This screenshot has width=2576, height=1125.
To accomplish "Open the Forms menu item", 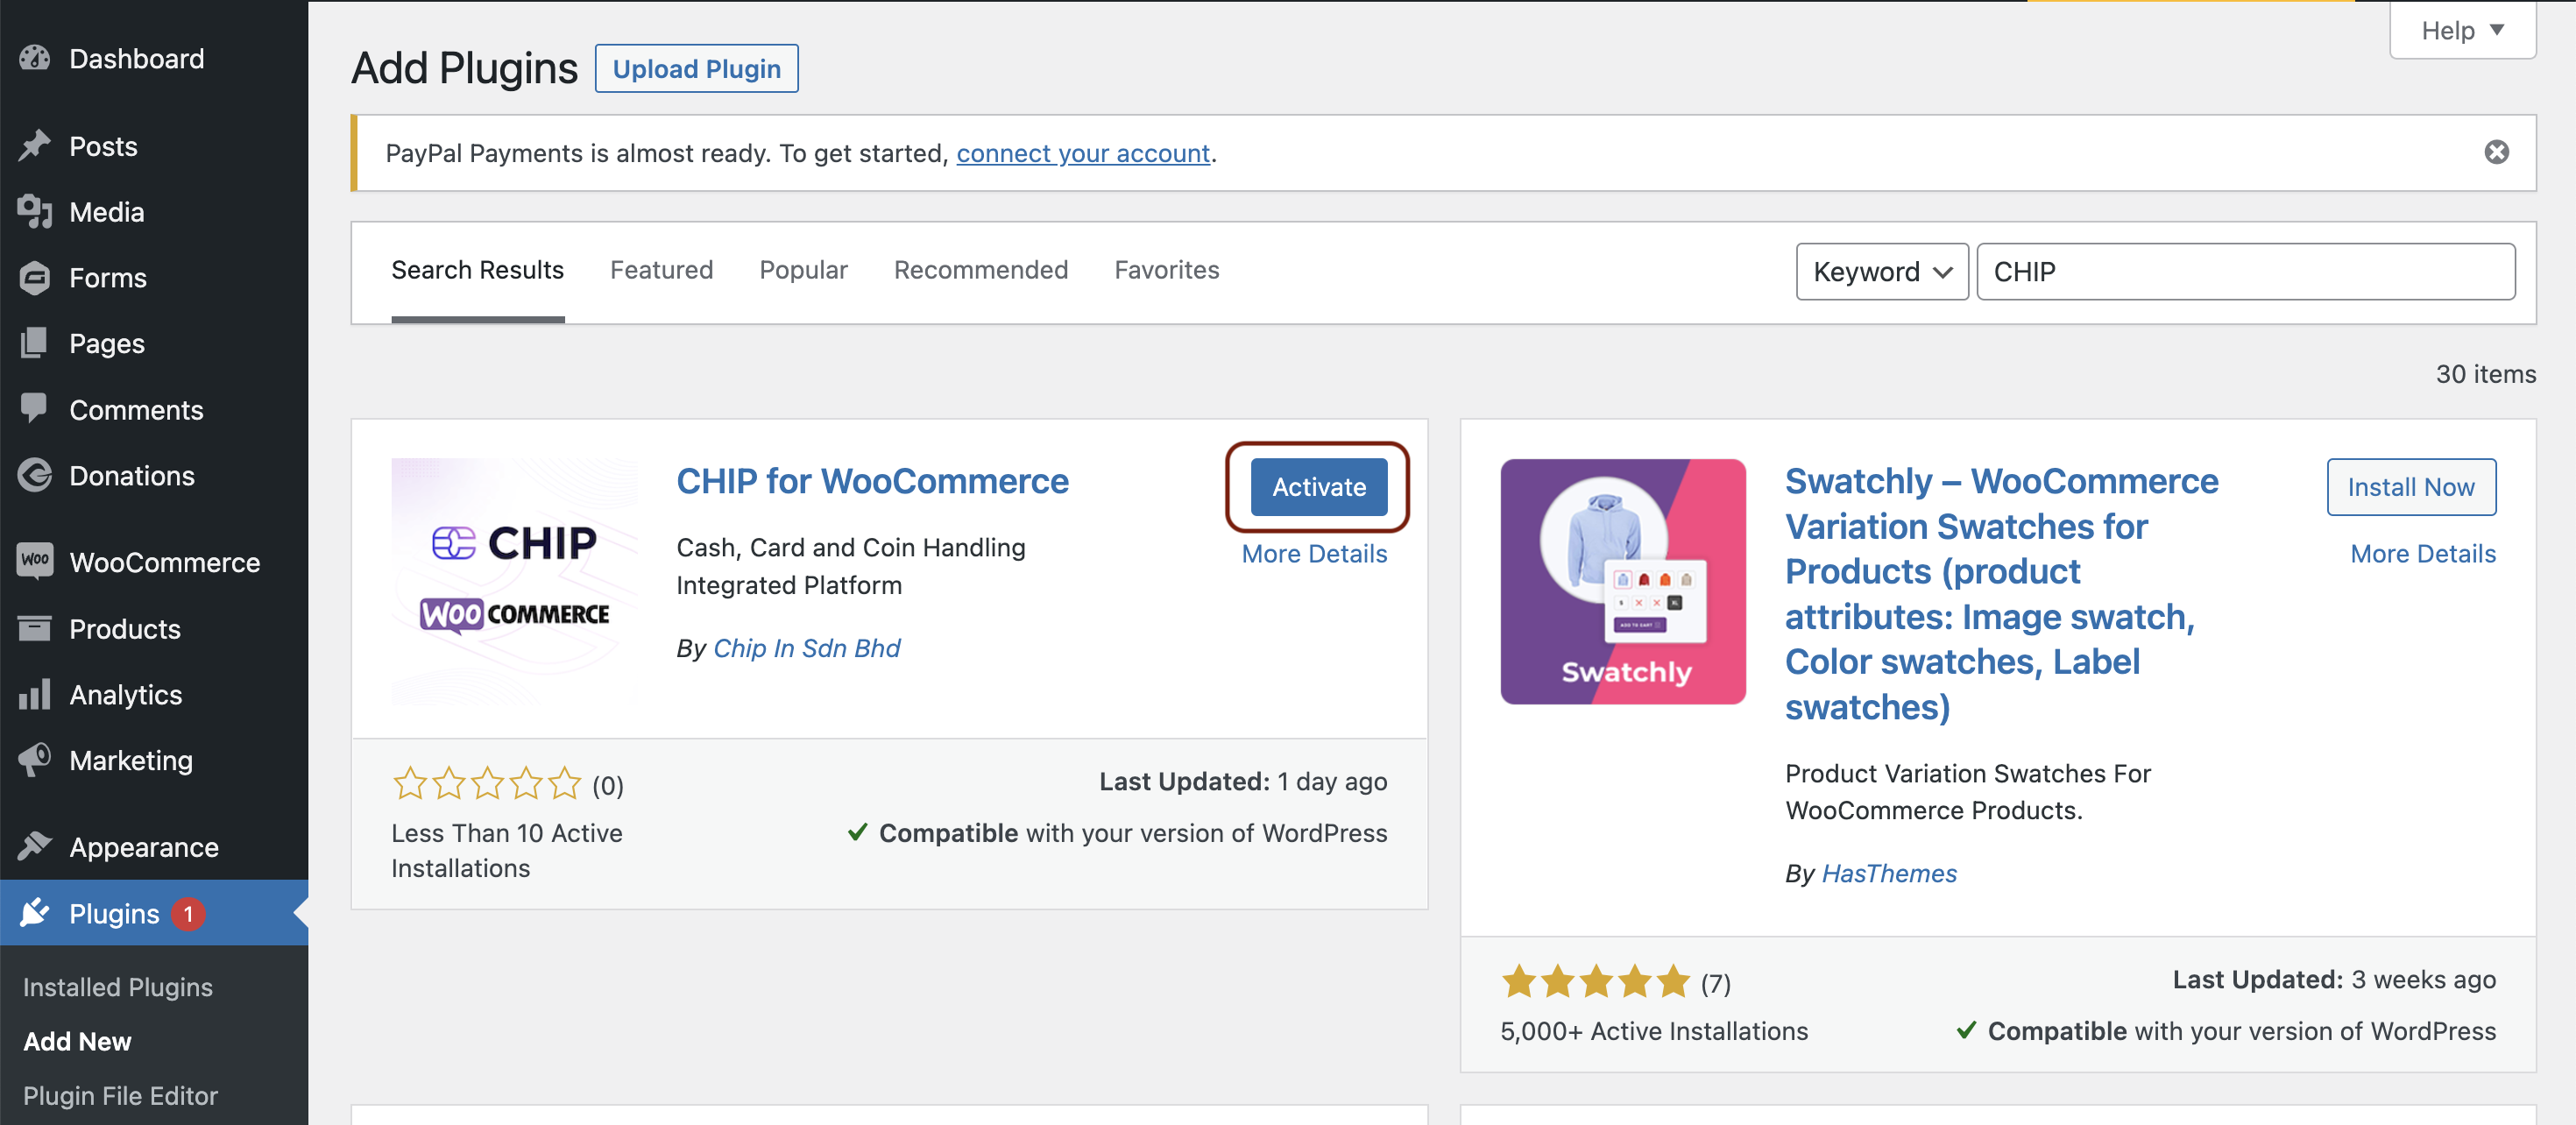I will [x=154, y=278].
